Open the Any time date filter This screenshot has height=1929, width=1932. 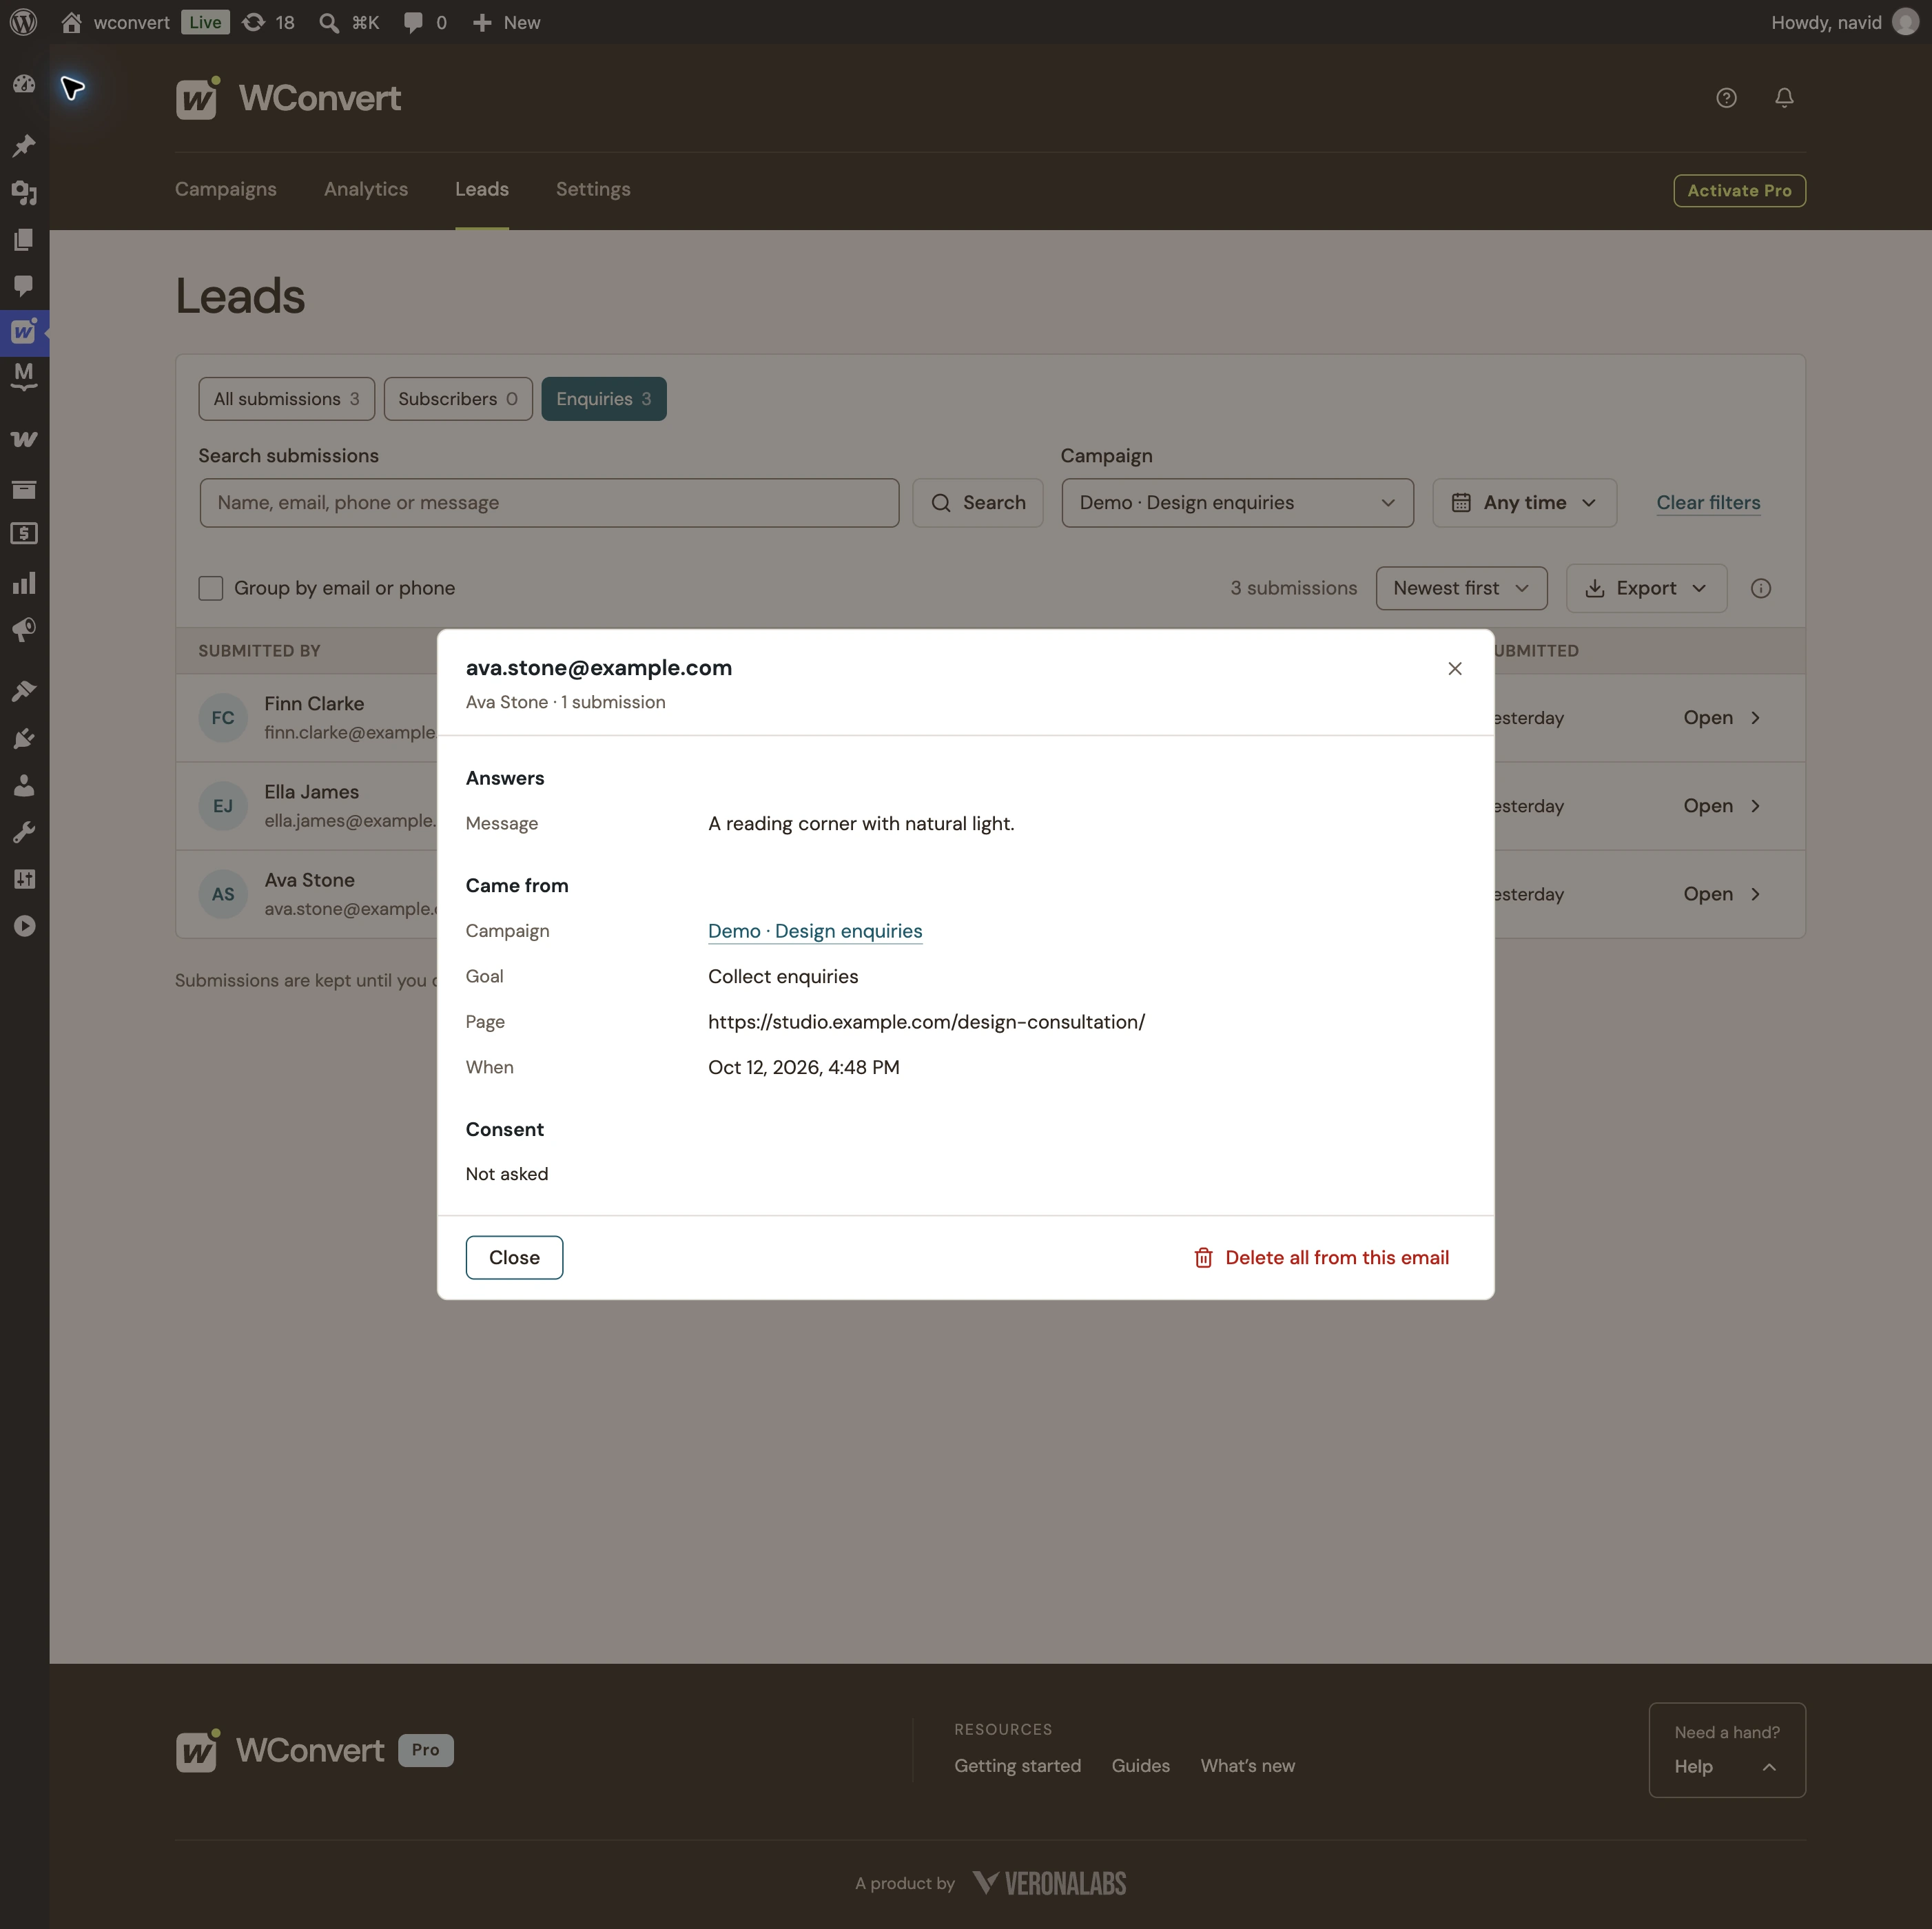click(x=1524, y=503)
